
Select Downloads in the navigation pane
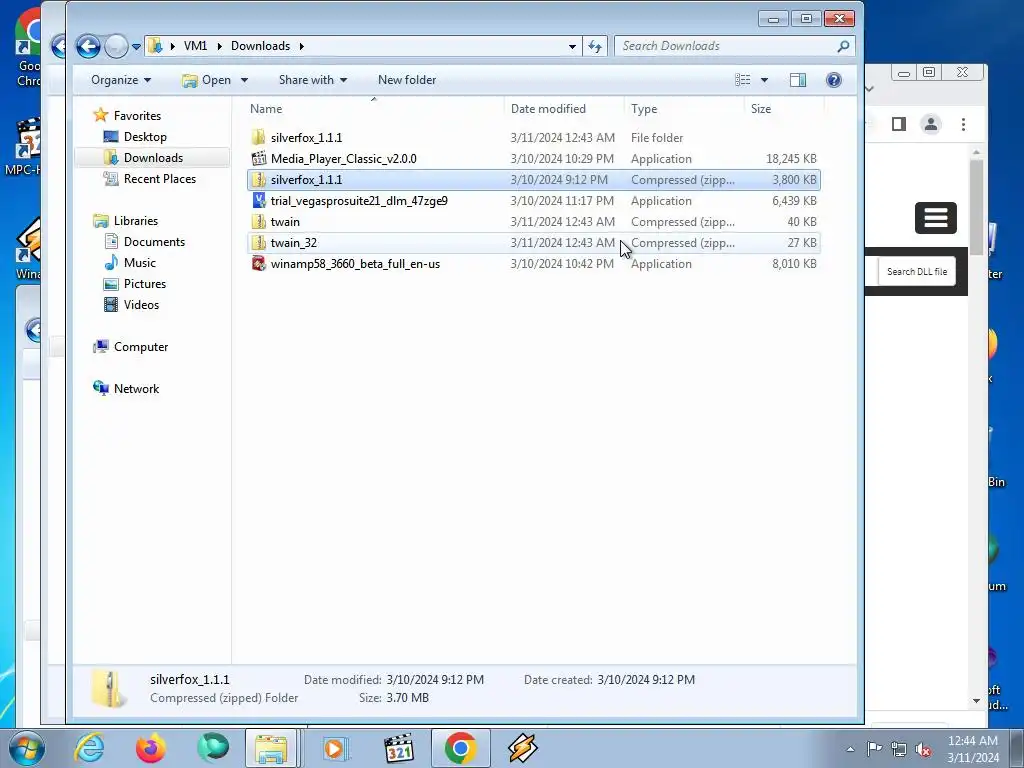click(x=153, y=157)
